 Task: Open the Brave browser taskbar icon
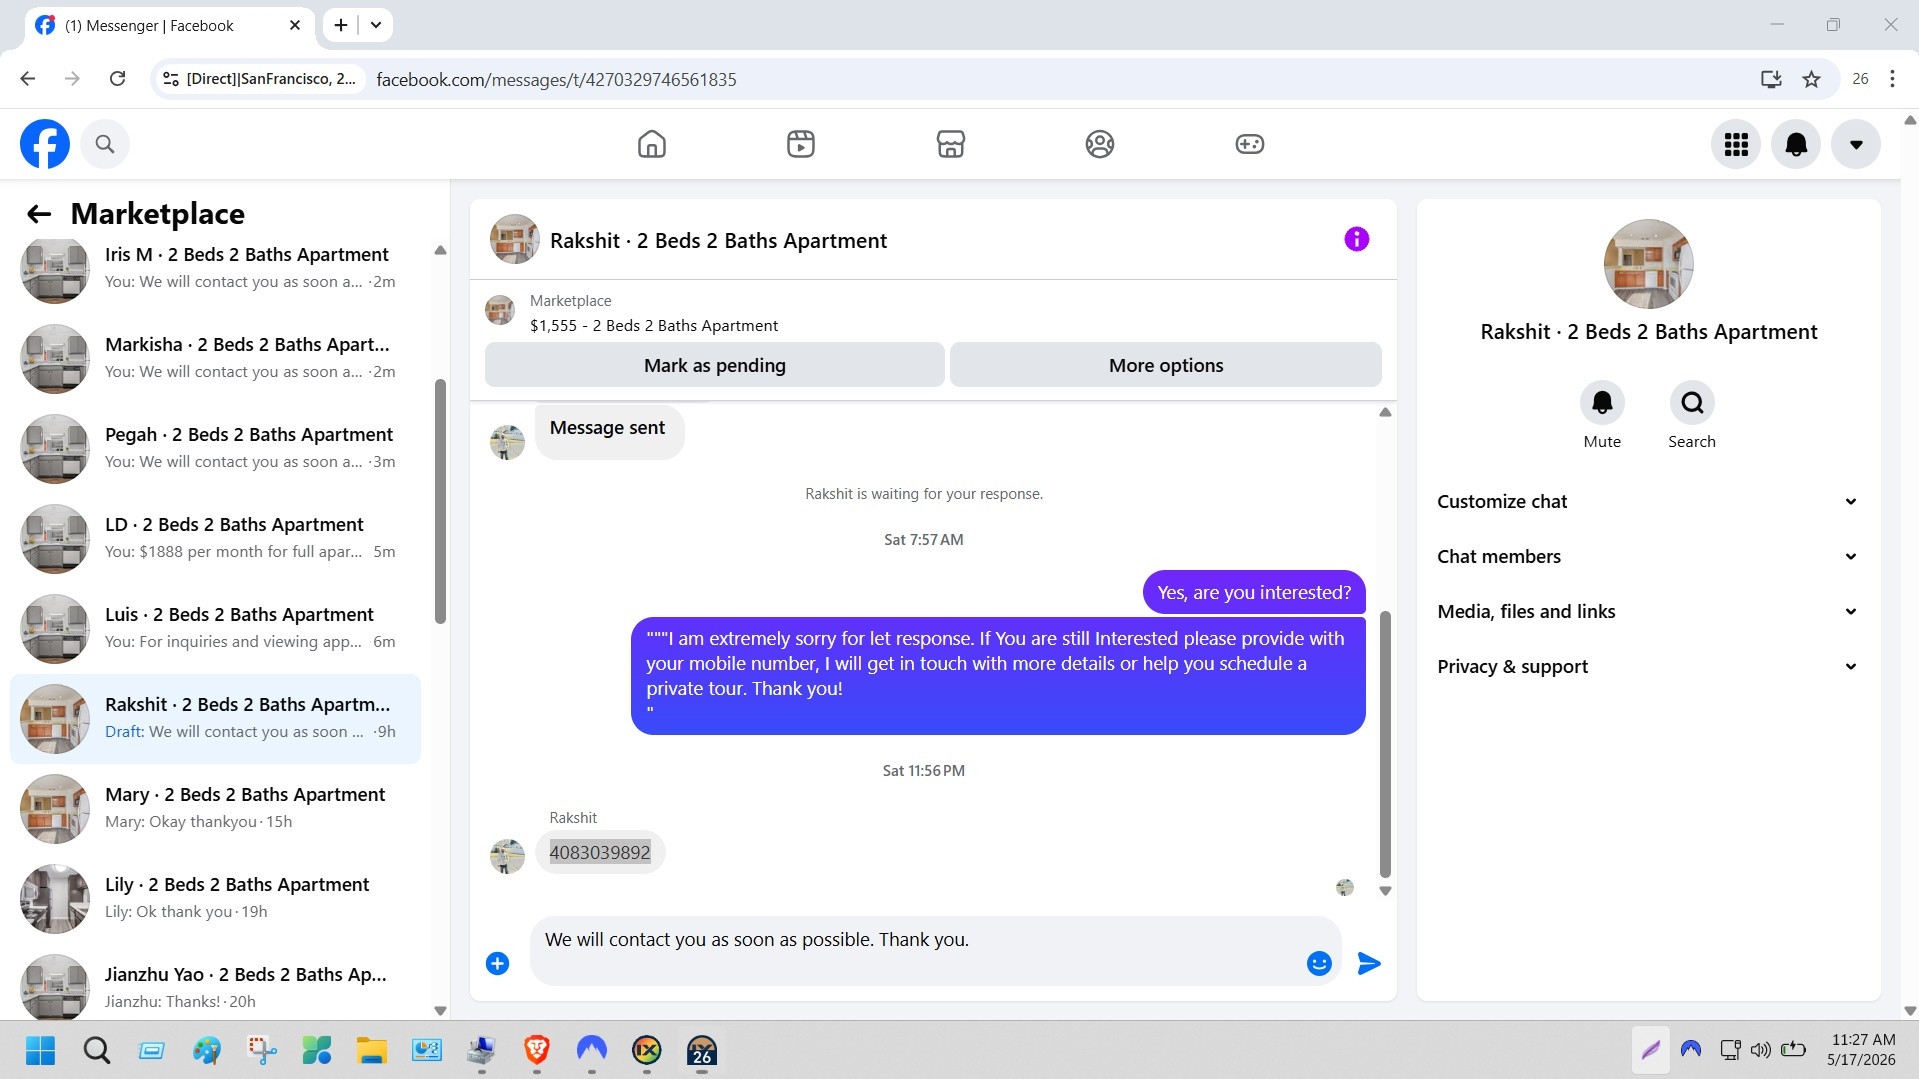(537, 1051)
